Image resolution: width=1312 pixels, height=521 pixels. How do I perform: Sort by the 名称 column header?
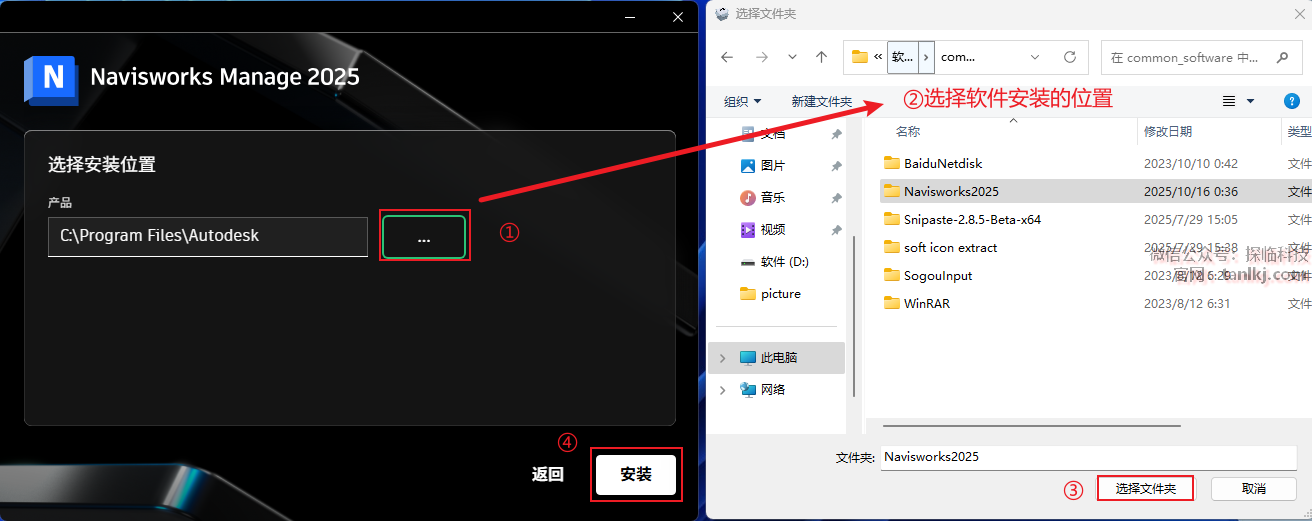click(907, 131)
